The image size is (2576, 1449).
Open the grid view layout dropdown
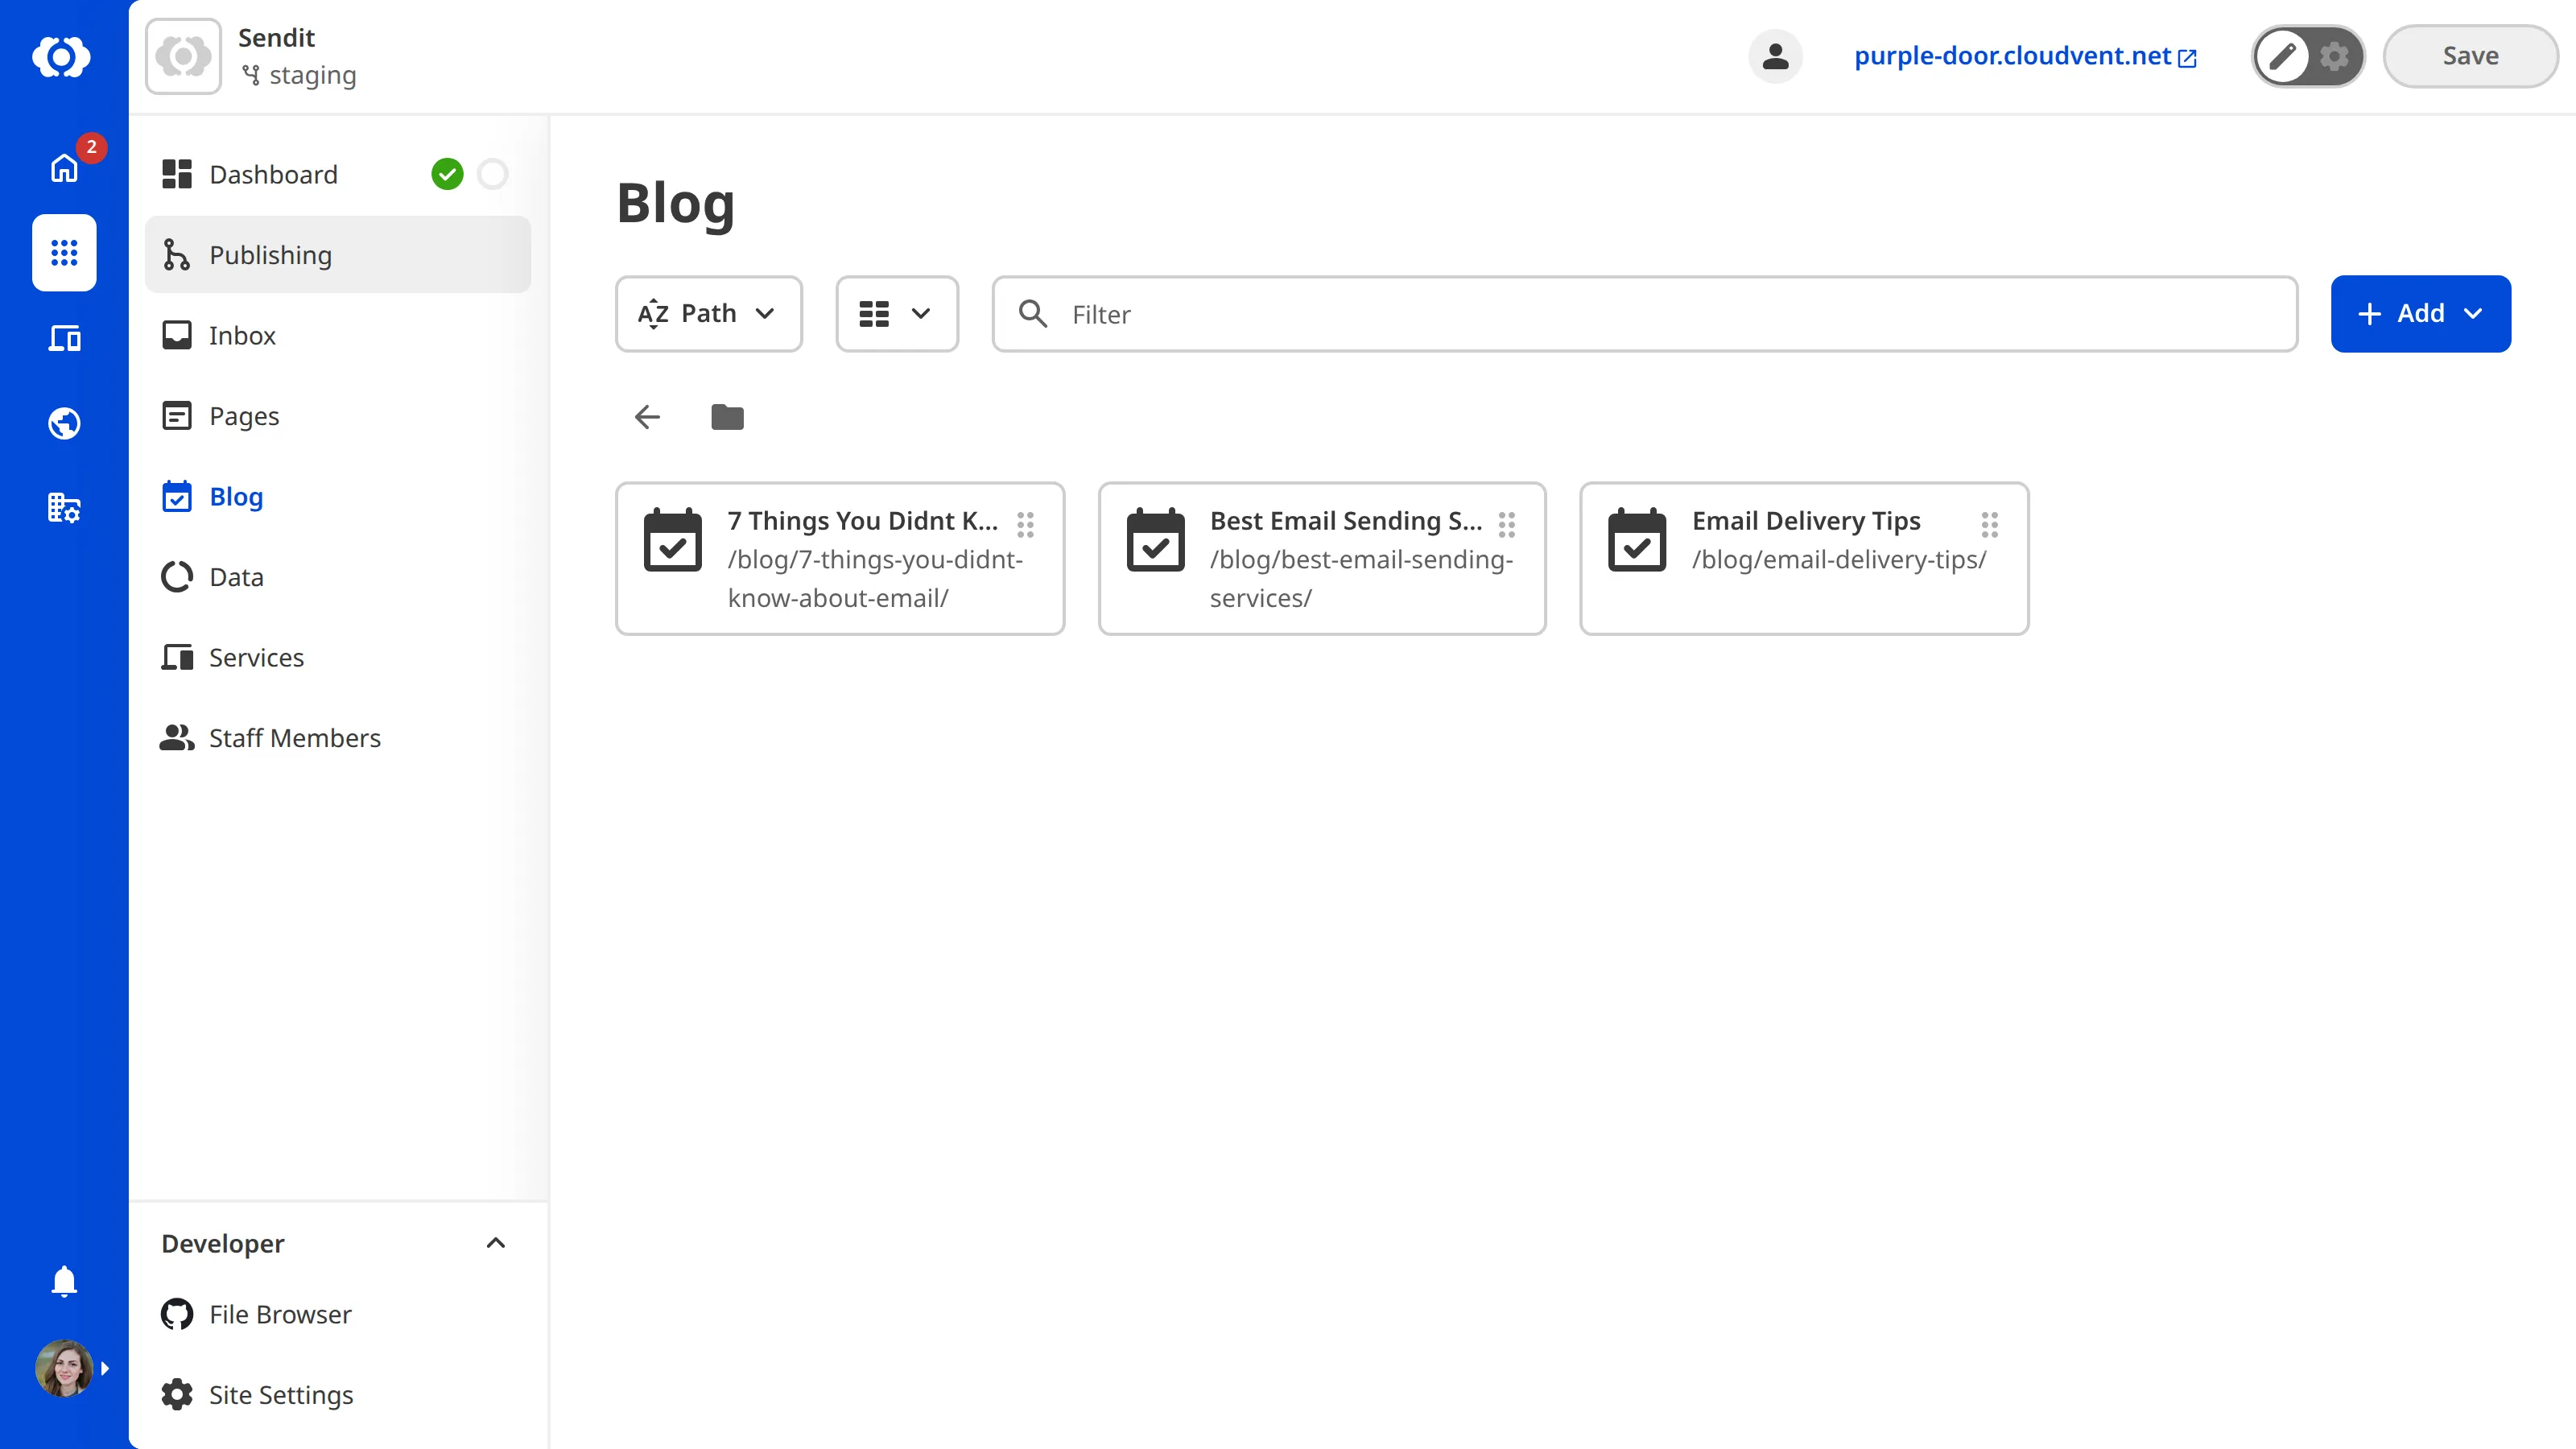(896, 313)
